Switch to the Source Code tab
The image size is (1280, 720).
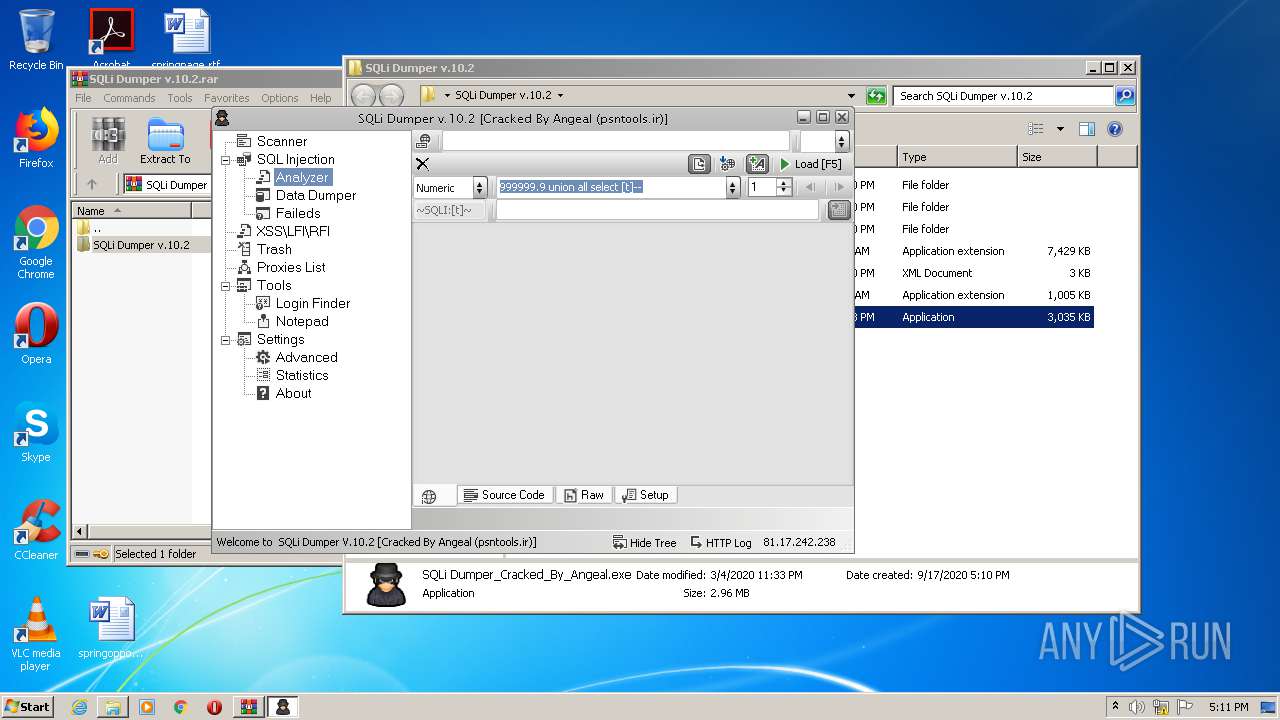pyautogui.click(x=505, y=495)
